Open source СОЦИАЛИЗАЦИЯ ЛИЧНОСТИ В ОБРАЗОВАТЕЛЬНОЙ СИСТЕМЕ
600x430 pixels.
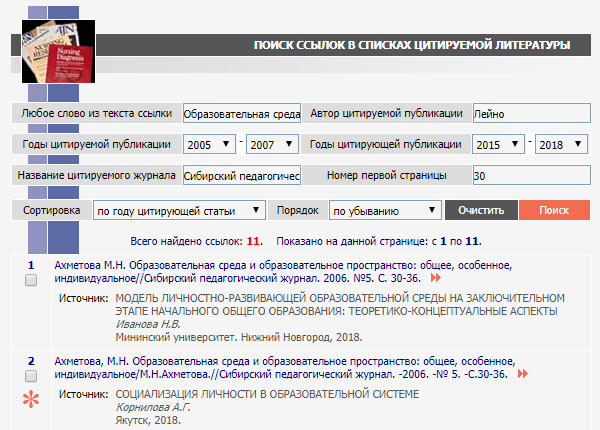[x=267, y=394]
